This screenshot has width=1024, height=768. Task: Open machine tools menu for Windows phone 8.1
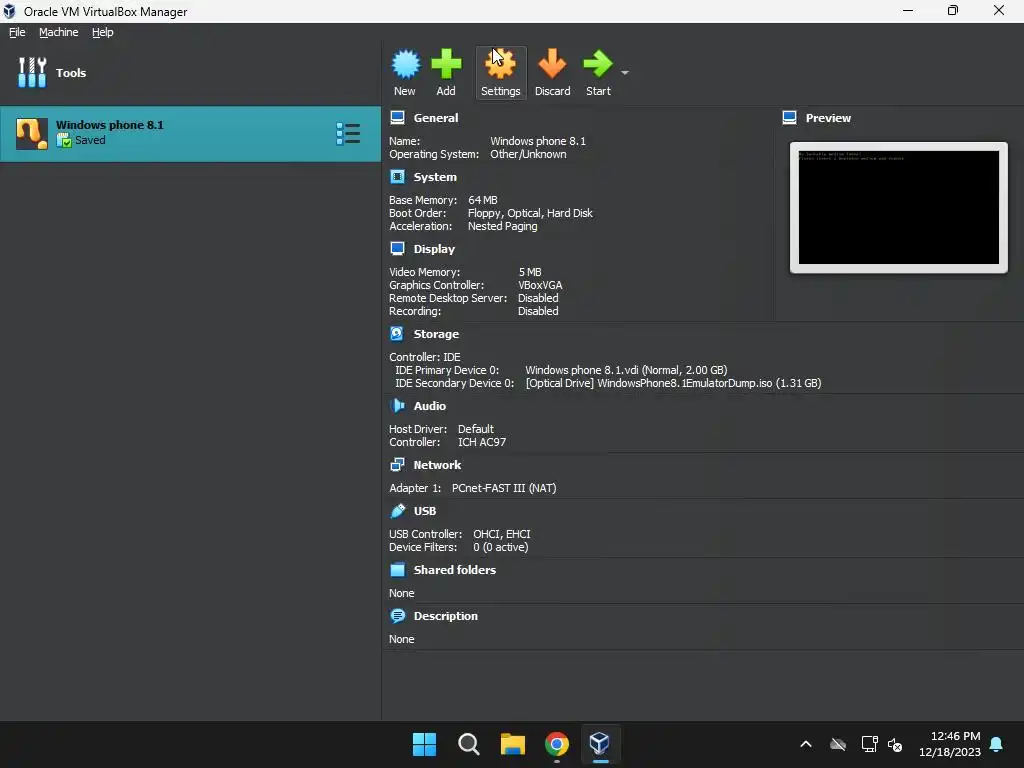pos(348,133)
